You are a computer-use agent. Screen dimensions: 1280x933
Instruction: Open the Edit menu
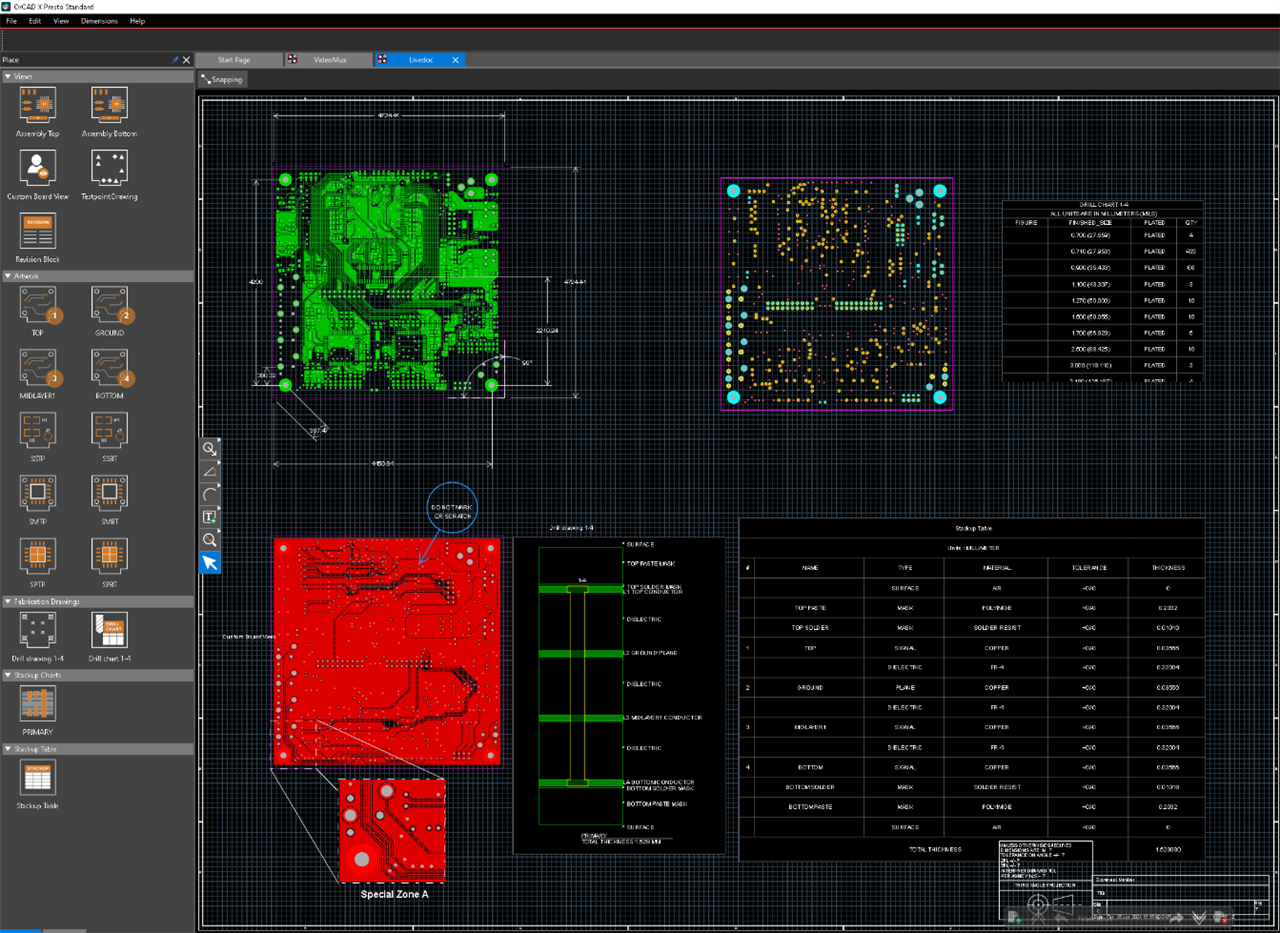pos(35,21)
